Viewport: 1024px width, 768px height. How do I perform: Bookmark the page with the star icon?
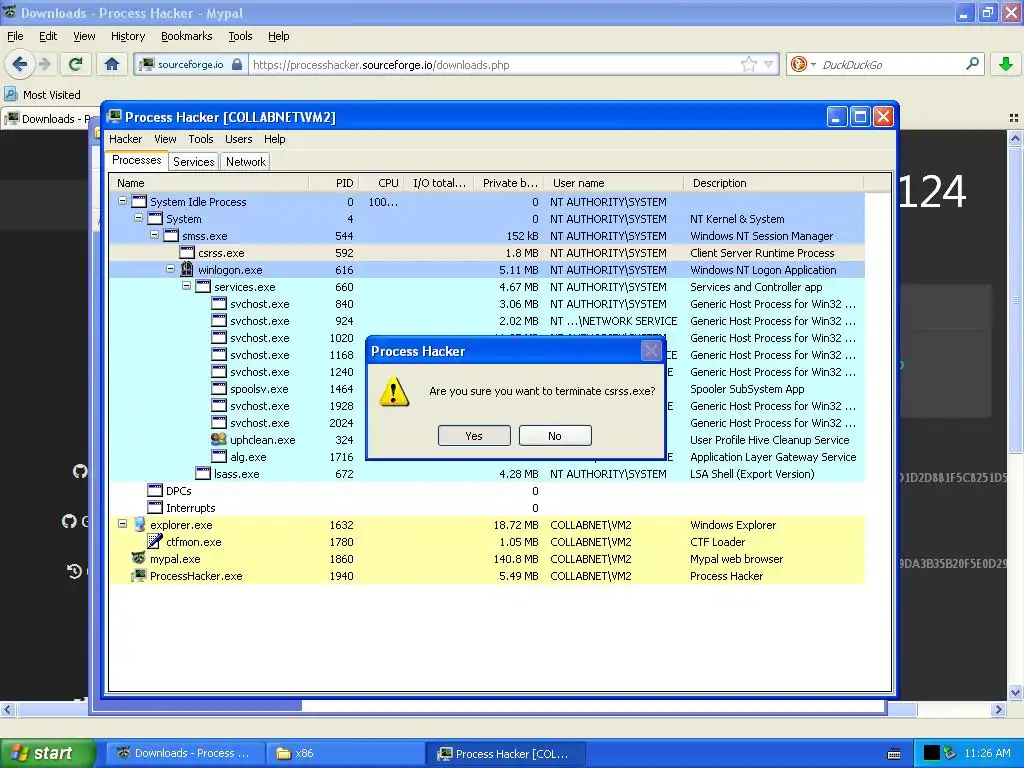pos(748,64)
